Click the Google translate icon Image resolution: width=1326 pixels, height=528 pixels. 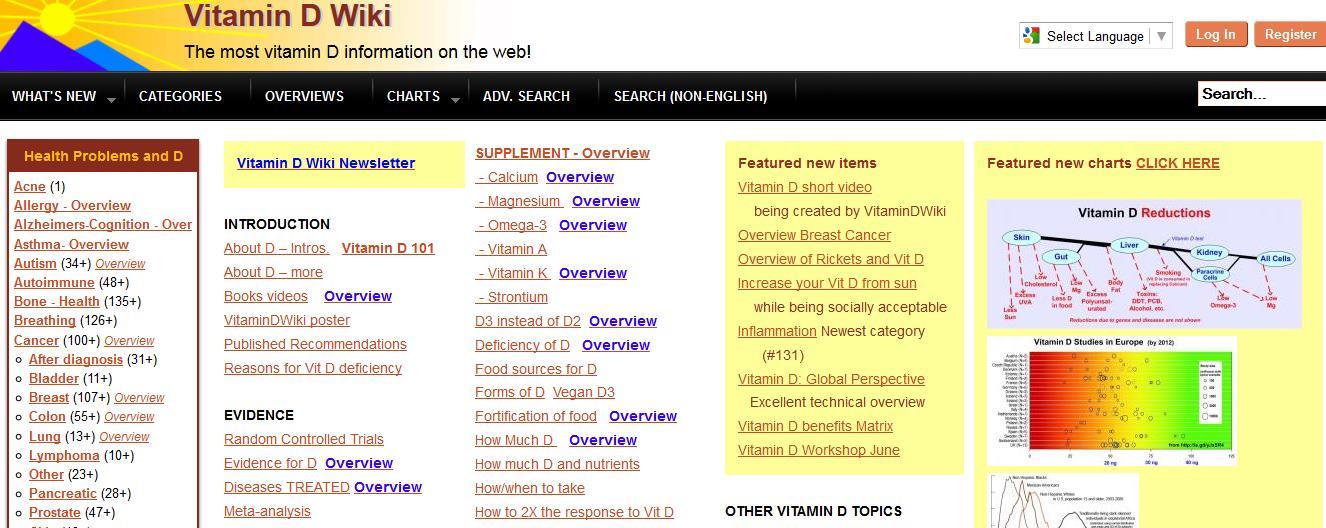[x=1031, y=36]
